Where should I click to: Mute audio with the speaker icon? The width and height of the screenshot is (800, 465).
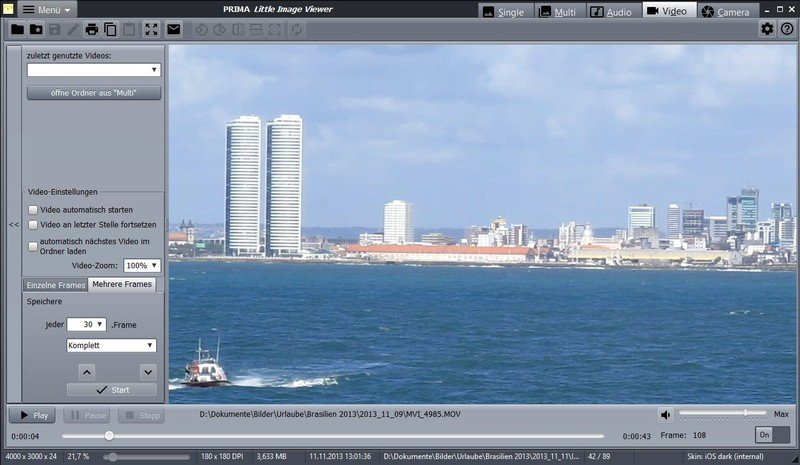coord(666,415)
